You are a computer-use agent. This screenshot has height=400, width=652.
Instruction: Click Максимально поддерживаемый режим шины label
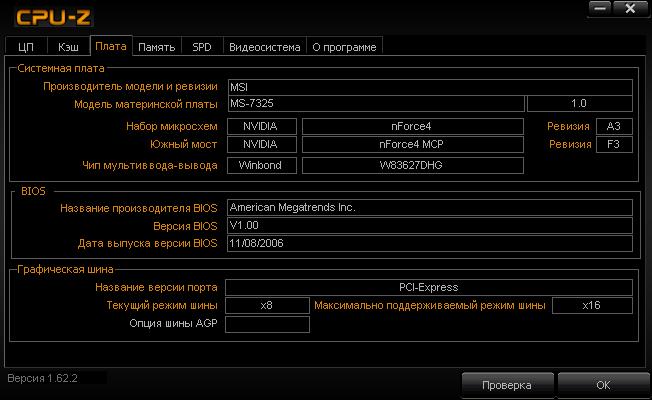point(430,305)
